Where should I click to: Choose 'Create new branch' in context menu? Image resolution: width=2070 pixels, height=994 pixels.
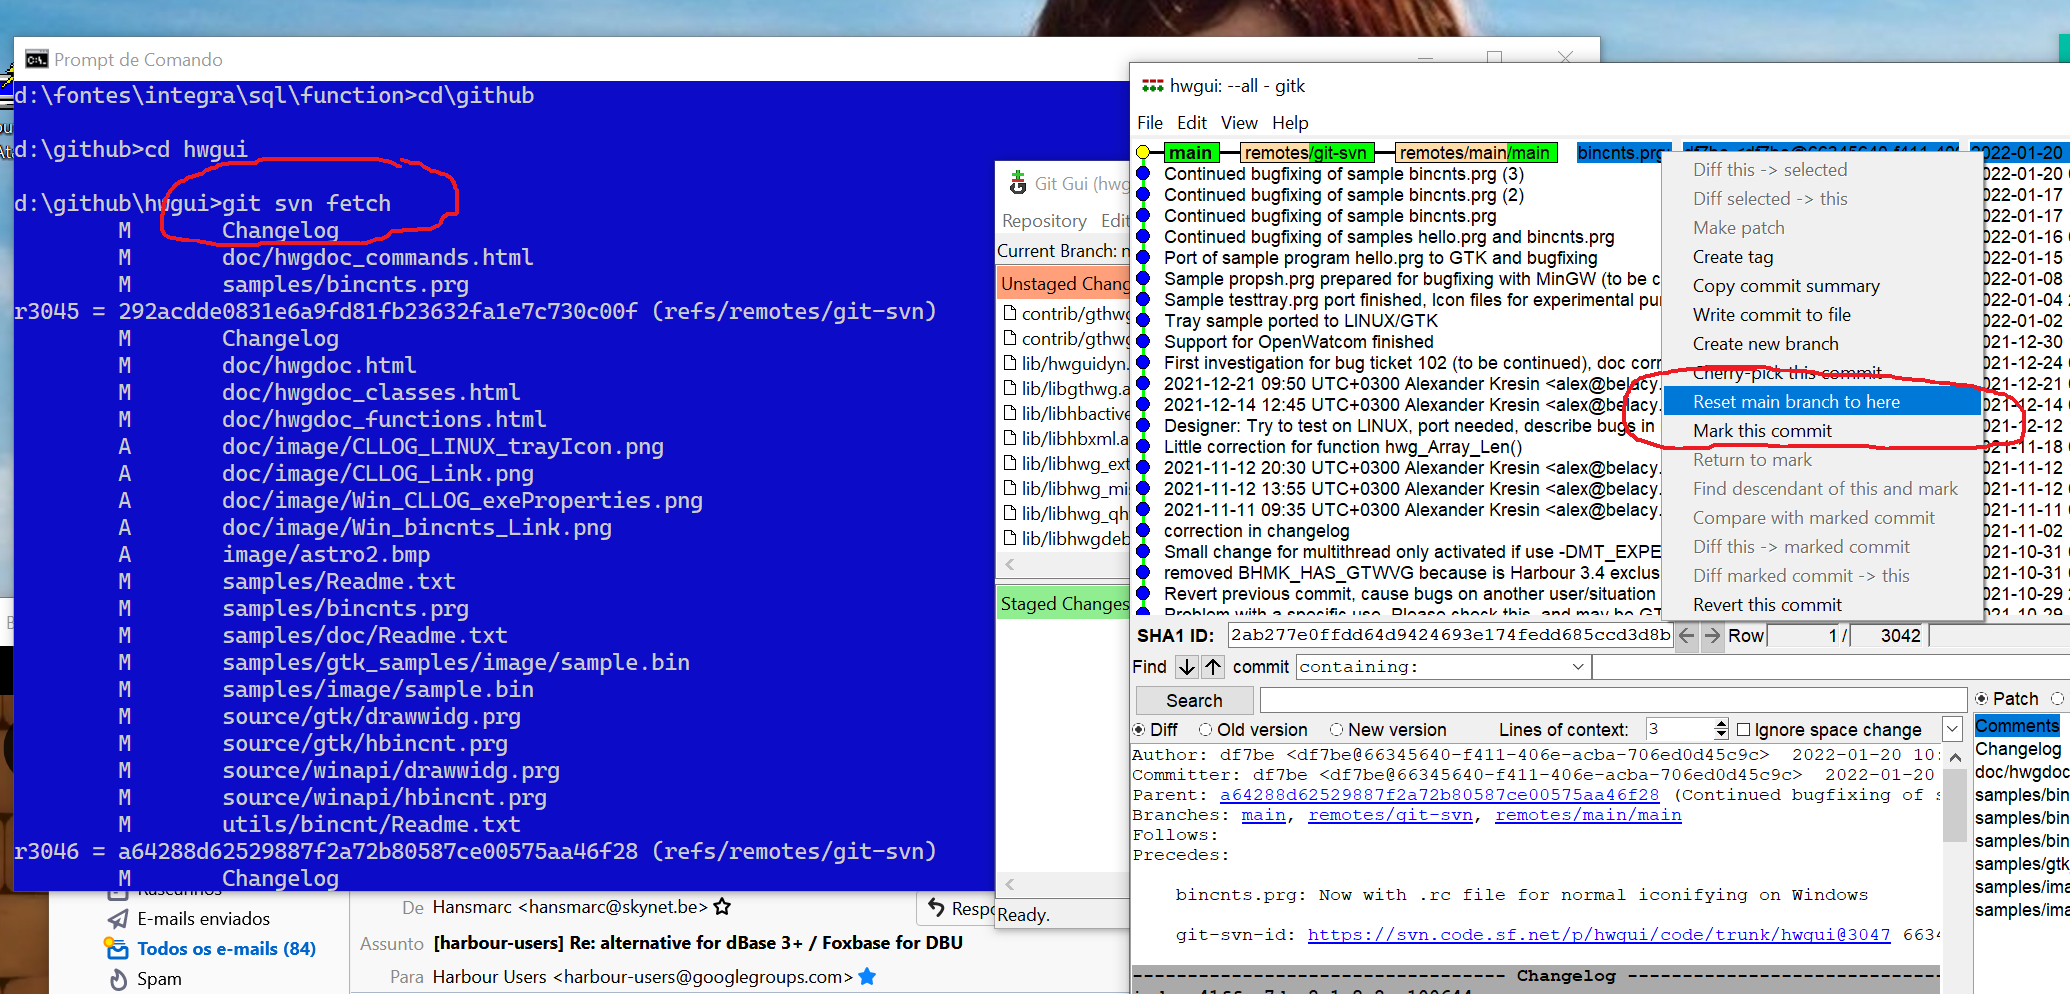(x=1821, y=344)
